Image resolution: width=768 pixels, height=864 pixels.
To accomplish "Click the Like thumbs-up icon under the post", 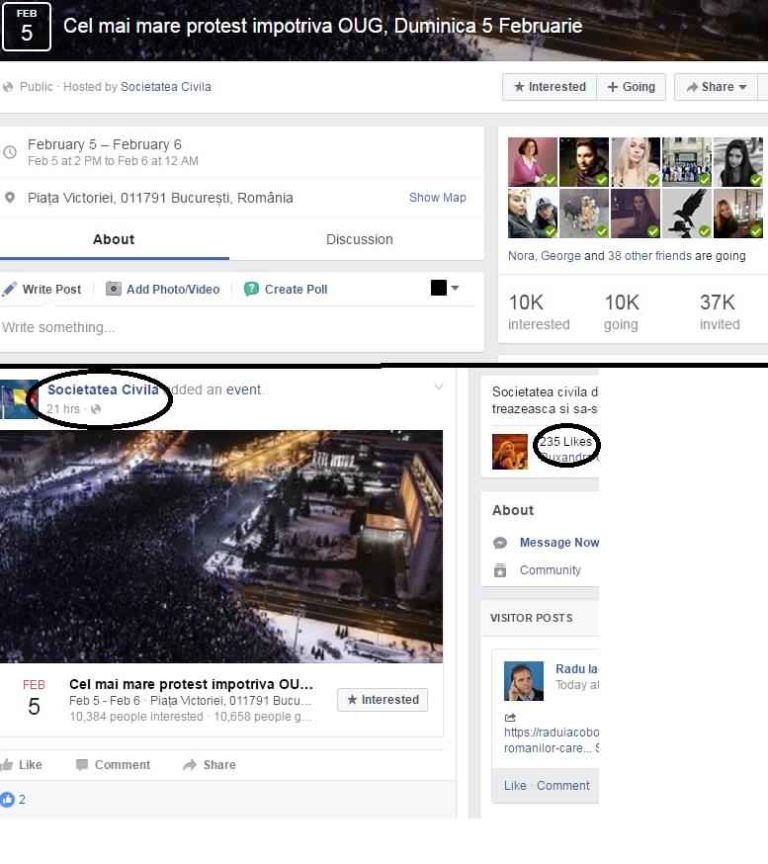I will click(x=8, y=765).
